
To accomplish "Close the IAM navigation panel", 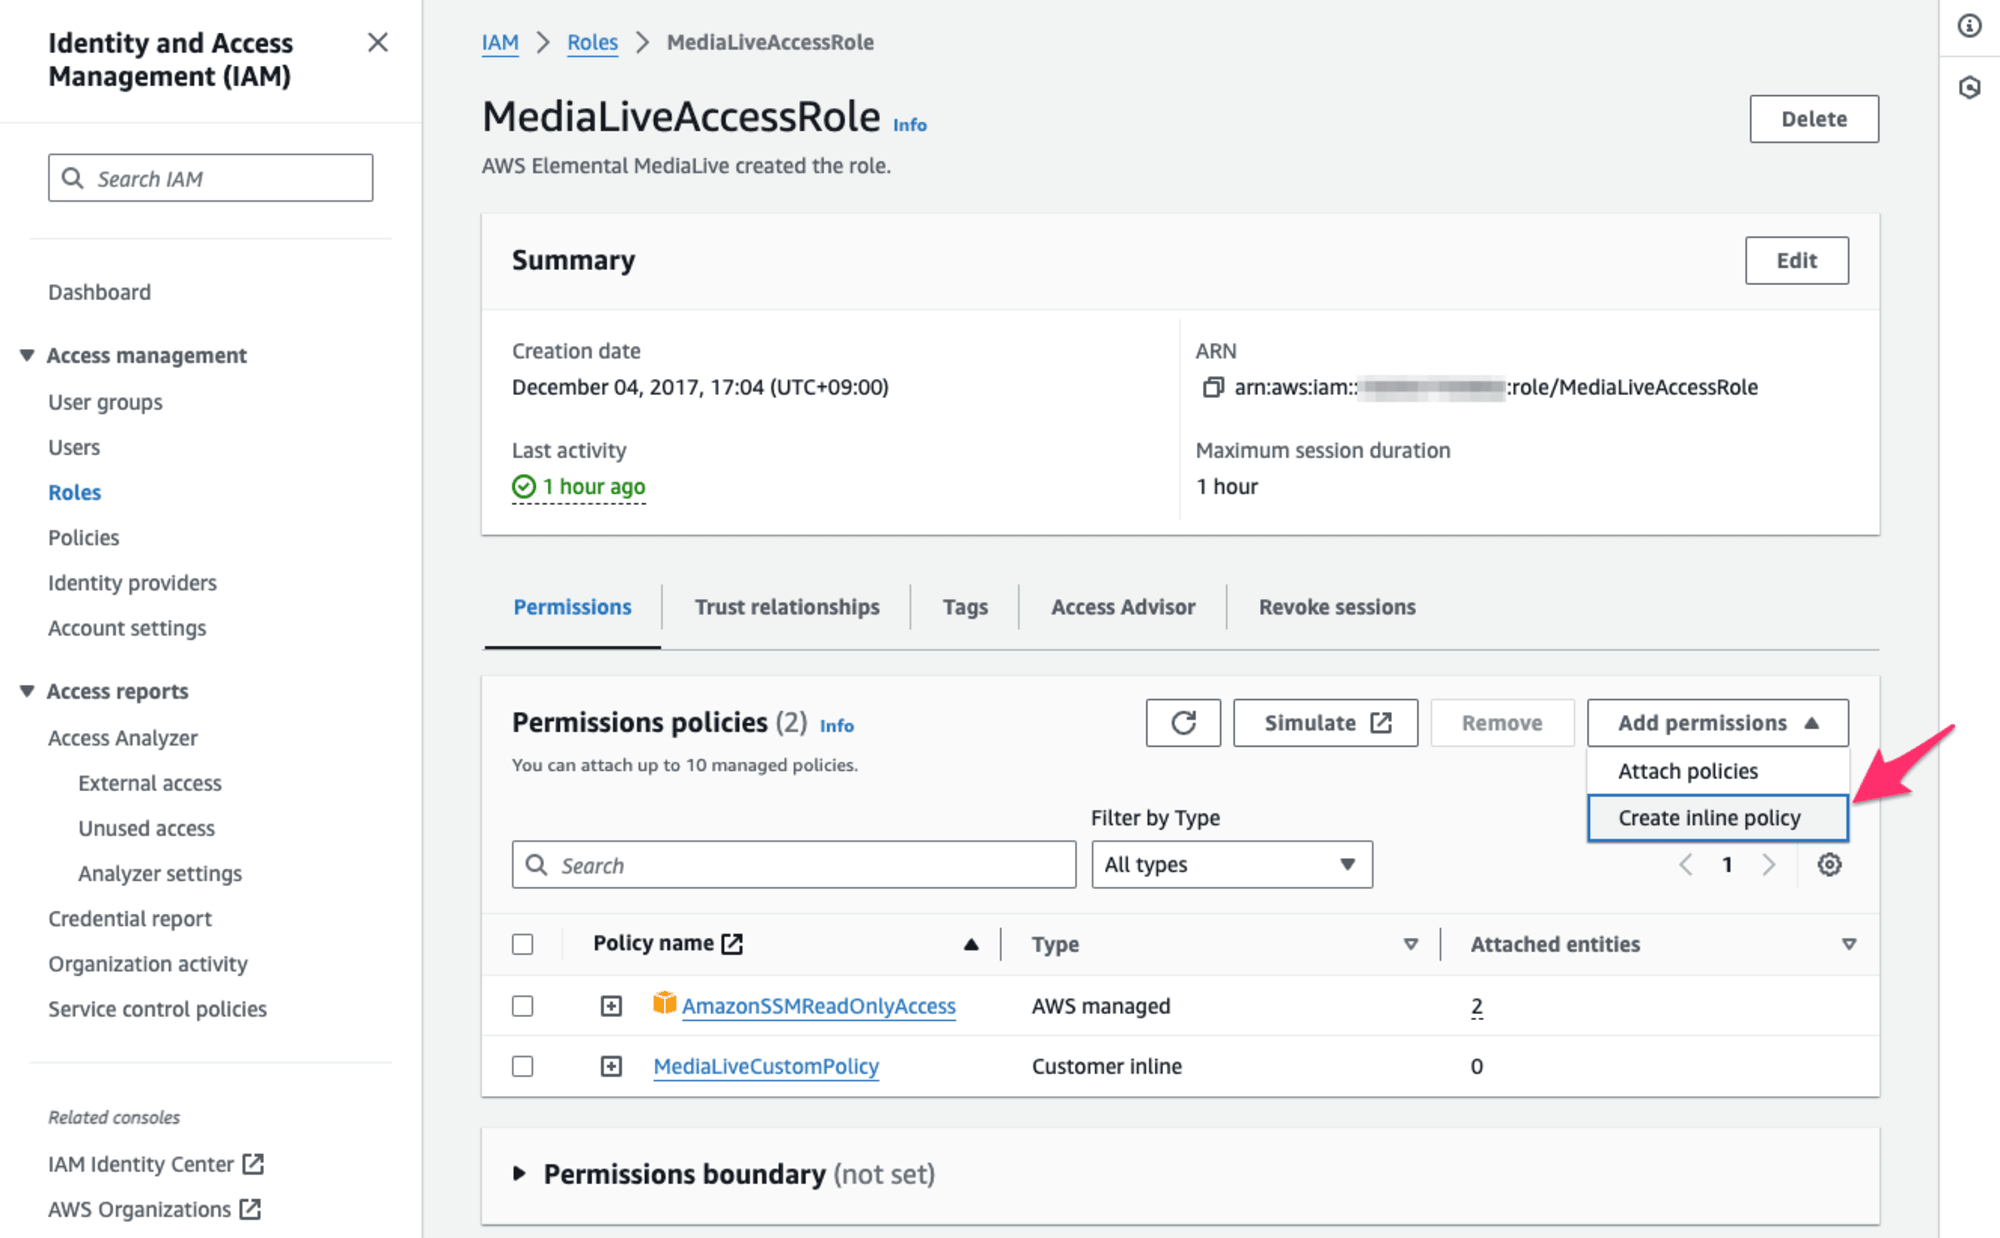I will [377, 42].
